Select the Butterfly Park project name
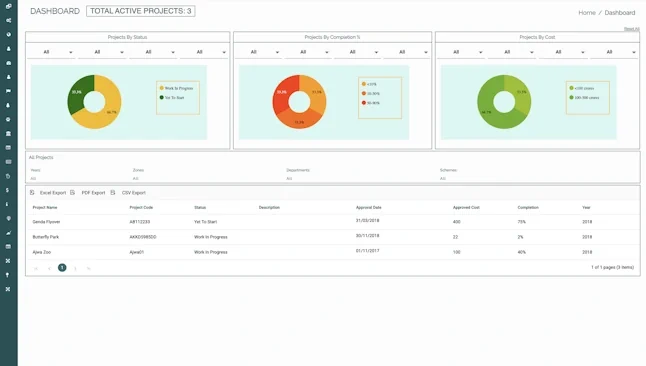 (46, 237)
